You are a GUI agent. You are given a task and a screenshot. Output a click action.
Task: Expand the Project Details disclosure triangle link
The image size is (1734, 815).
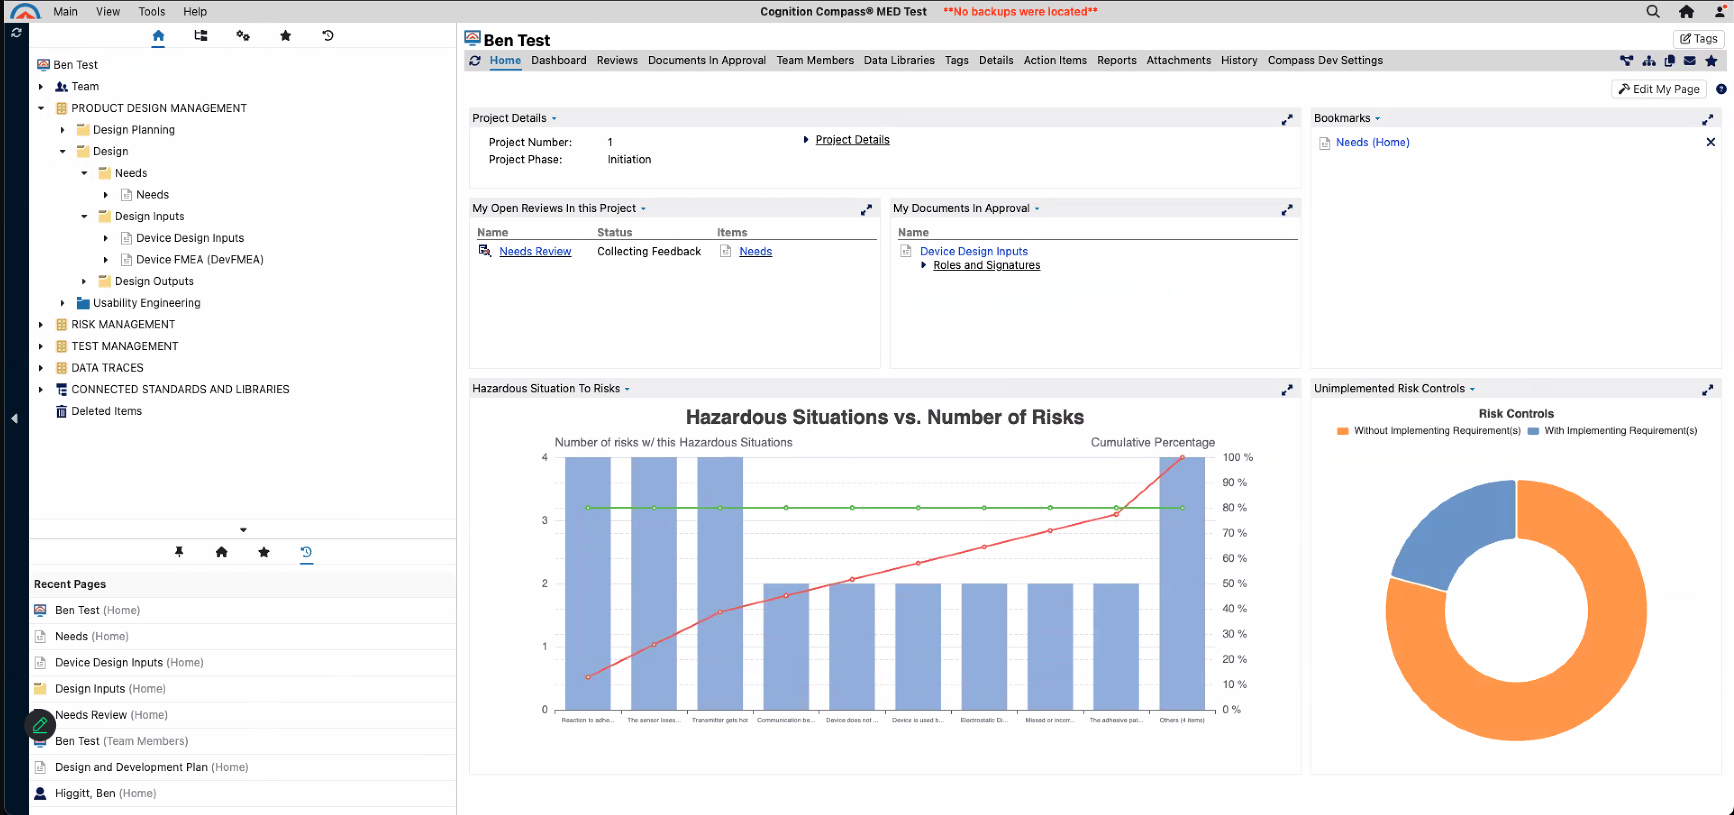click(806, 140)
